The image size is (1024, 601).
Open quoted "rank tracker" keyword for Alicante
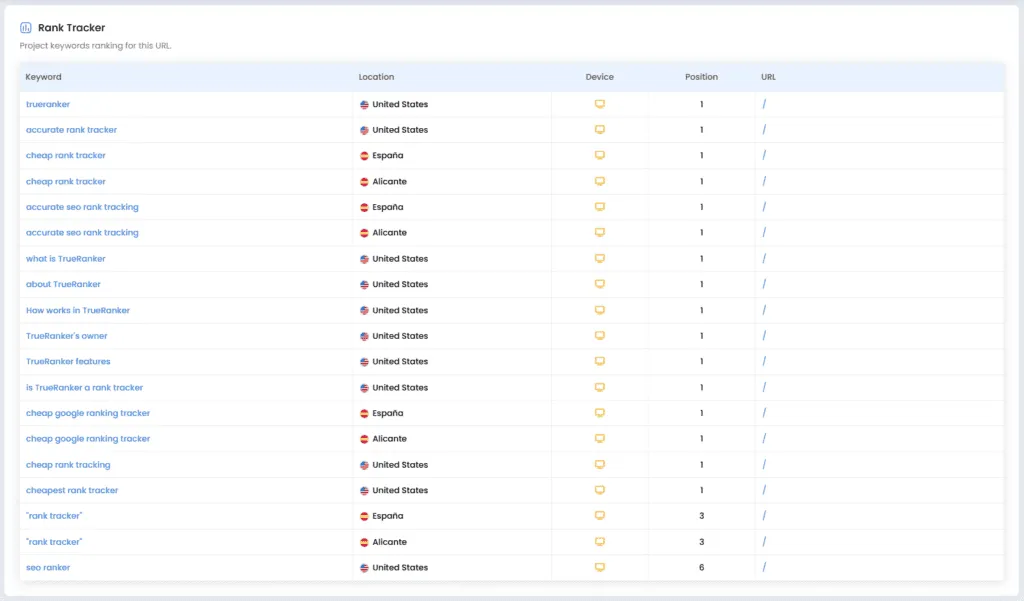[x=54, y=542]
